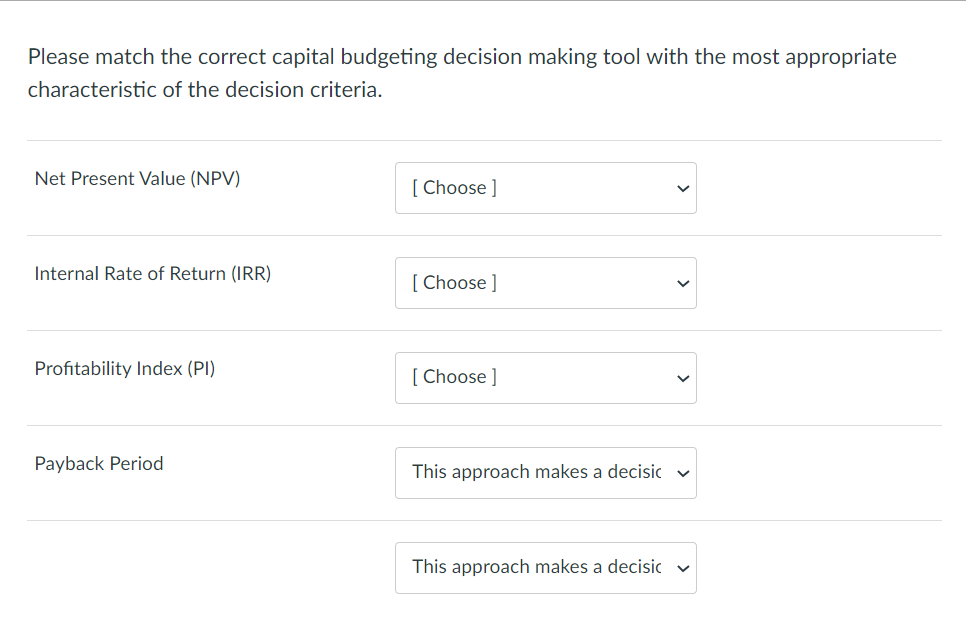This screenshot has height=641, width=966.
Task: Click the 'Internal Rate of Return (IRR)' label
Action: click(x=152, y=274)
